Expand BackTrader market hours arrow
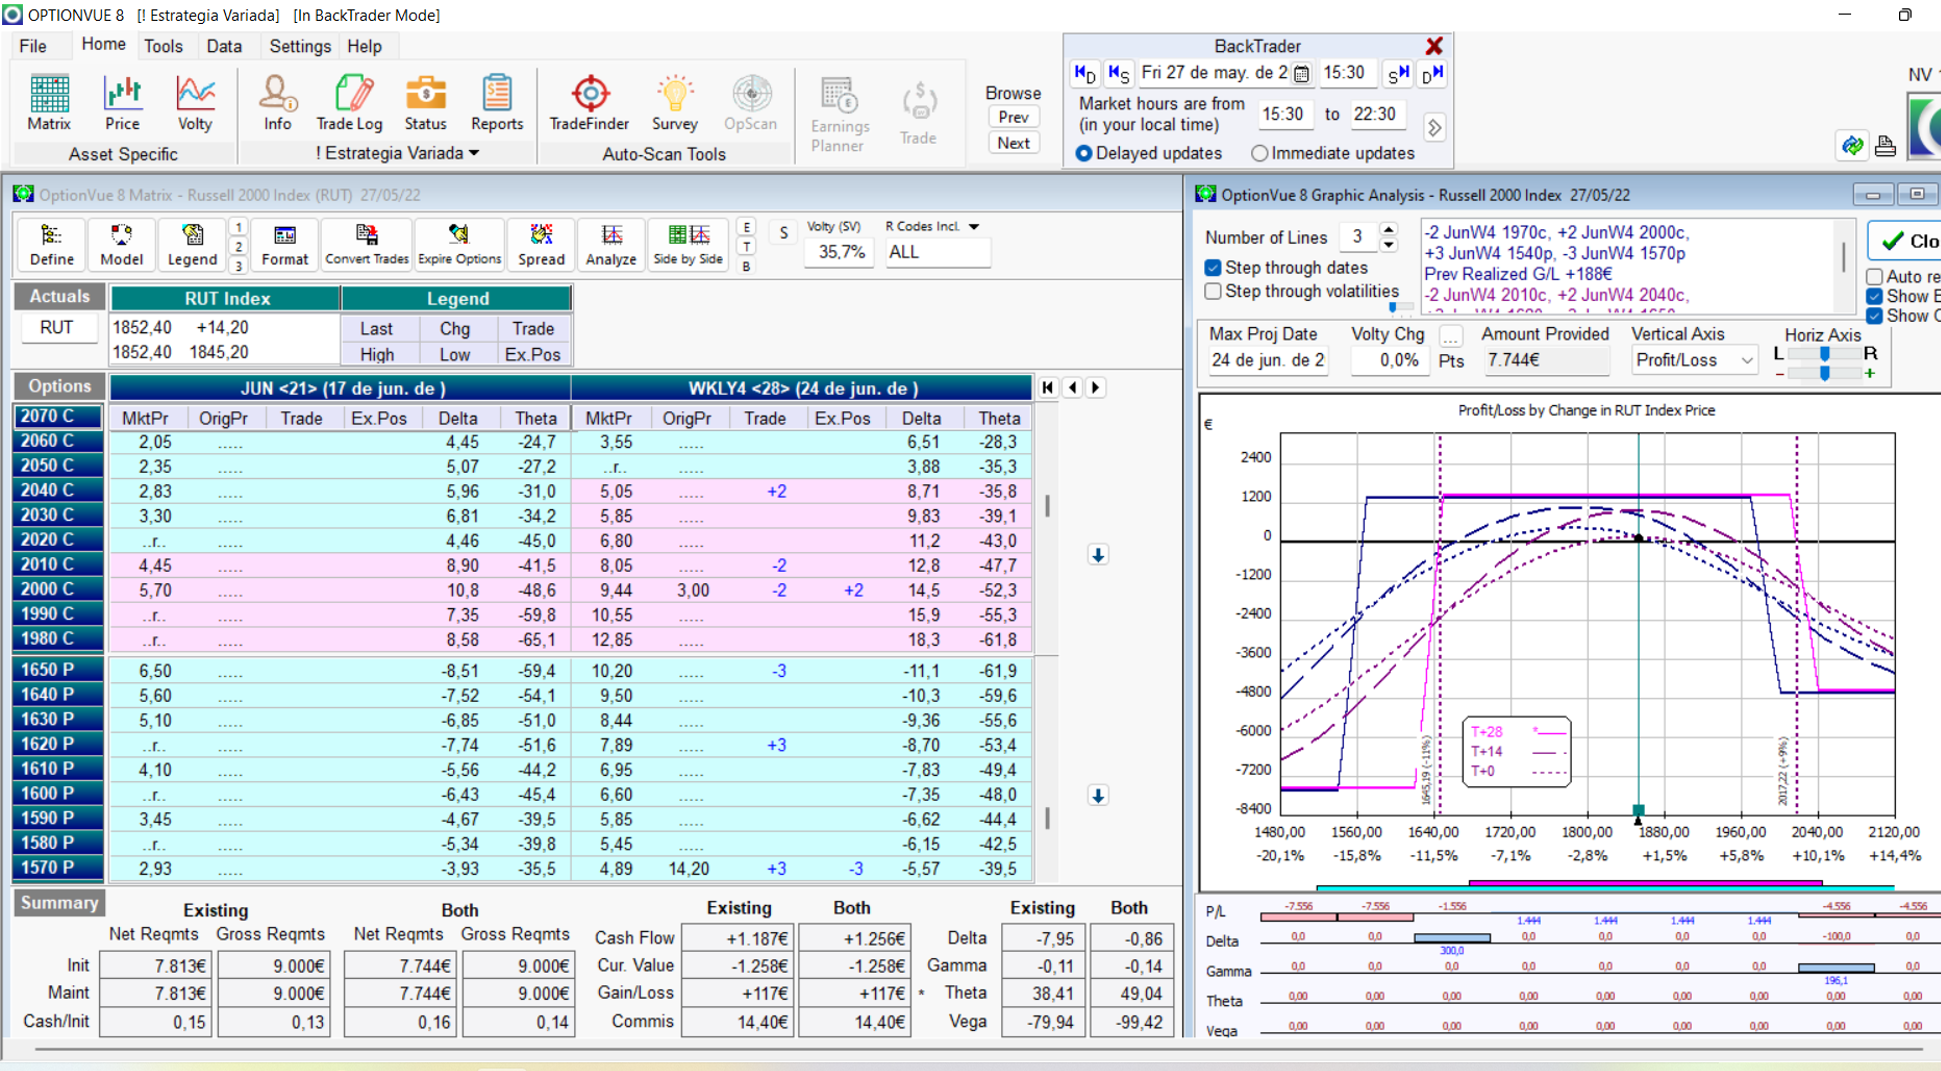 [x=1434, y=128]
